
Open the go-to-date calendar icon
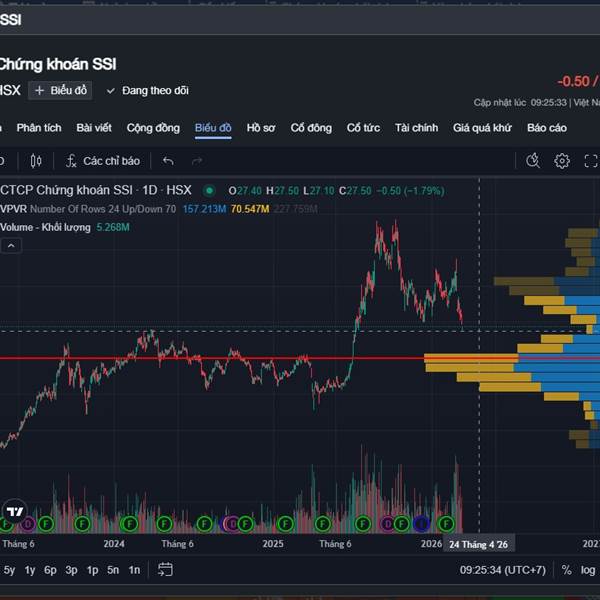click(165, 569)
